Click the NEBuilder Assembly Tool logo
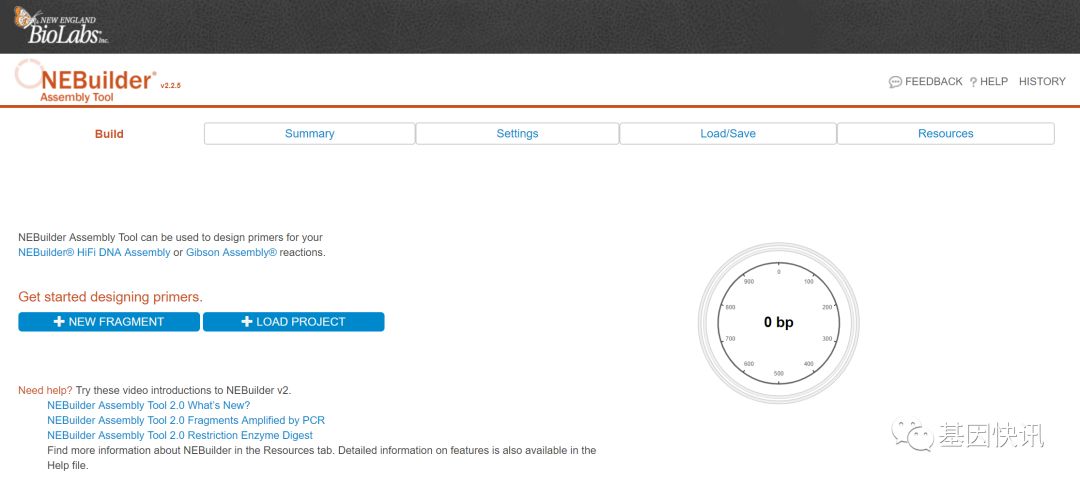Viewport: 1080px width, 483px height. point(86,83)
